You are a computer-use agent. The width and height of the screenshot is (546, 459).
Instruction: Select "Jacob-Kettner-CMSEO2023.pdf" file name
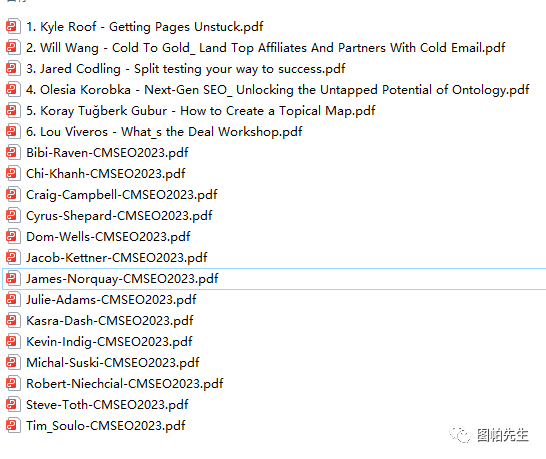point(117,258)
